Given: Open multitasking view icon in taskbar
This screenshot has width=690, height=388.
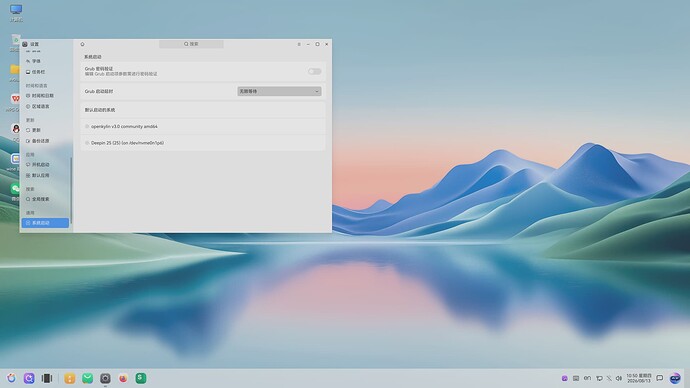Looking at the screenshot, I should pos(47,378).
